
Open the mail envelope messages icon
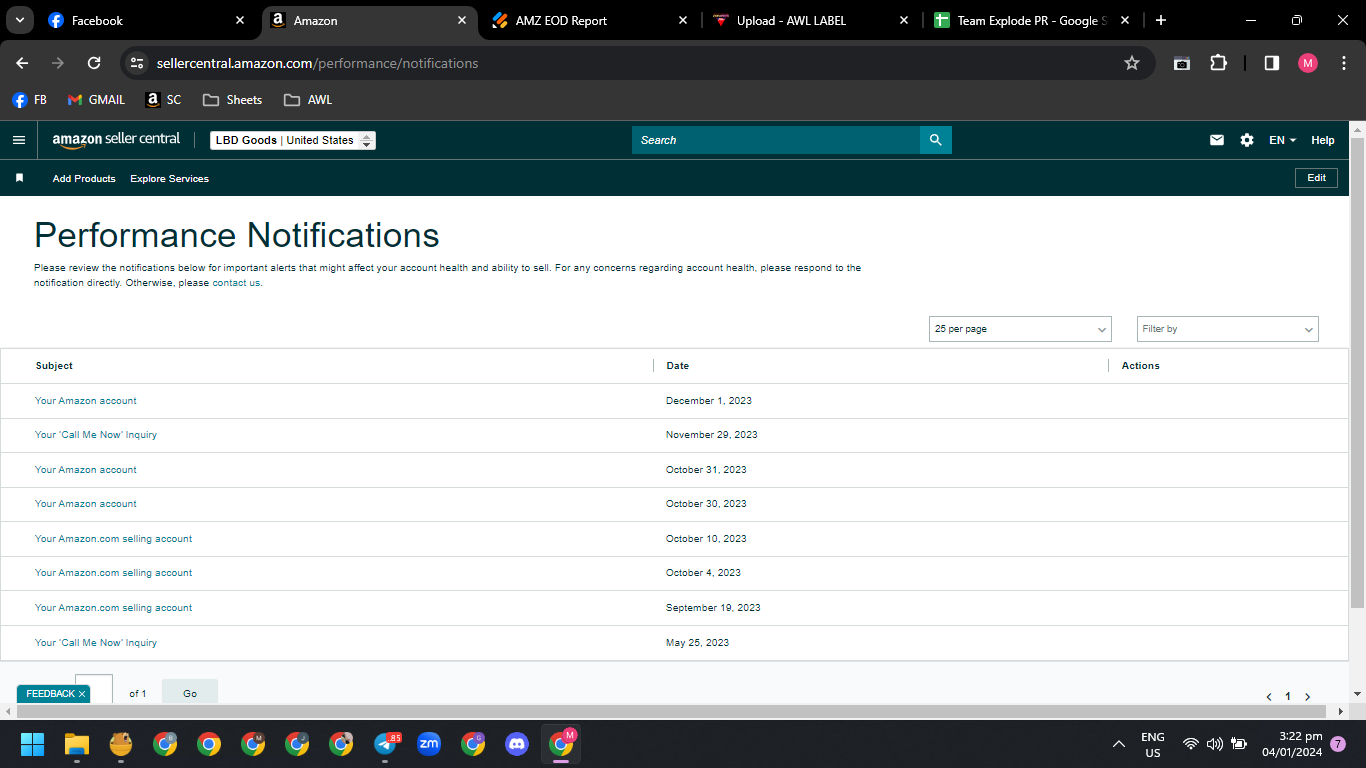tap(1217, 140)
